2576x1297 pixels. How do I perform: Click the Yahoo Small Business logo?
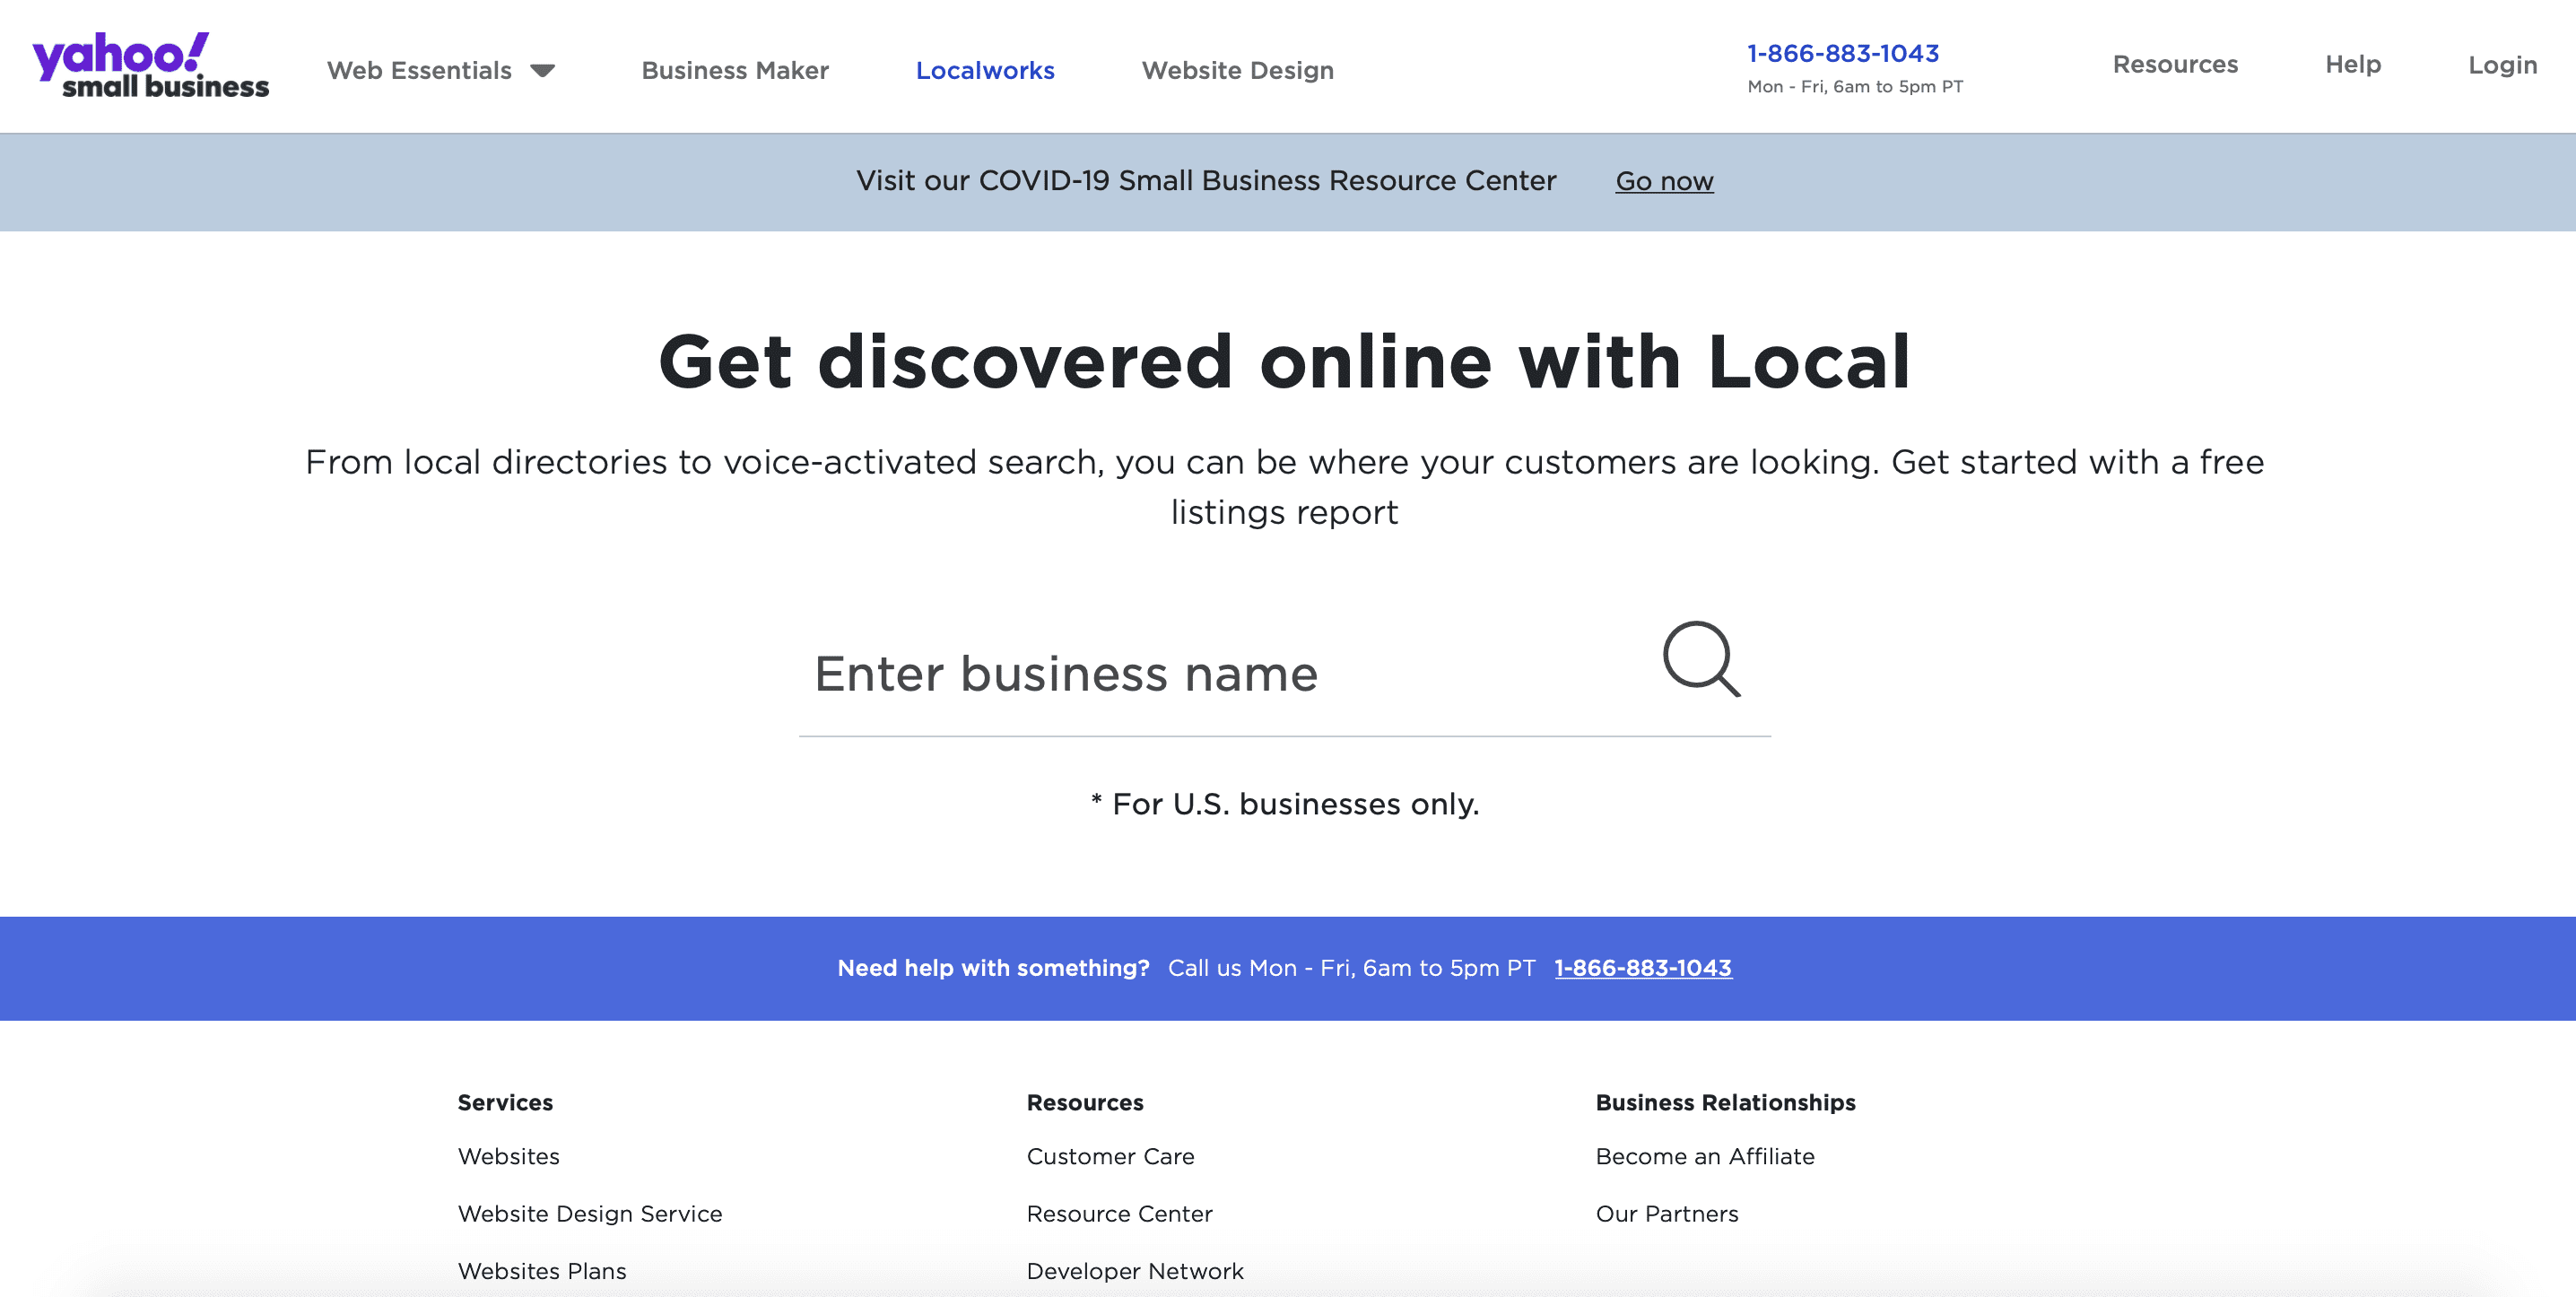[x=151, y=66]
